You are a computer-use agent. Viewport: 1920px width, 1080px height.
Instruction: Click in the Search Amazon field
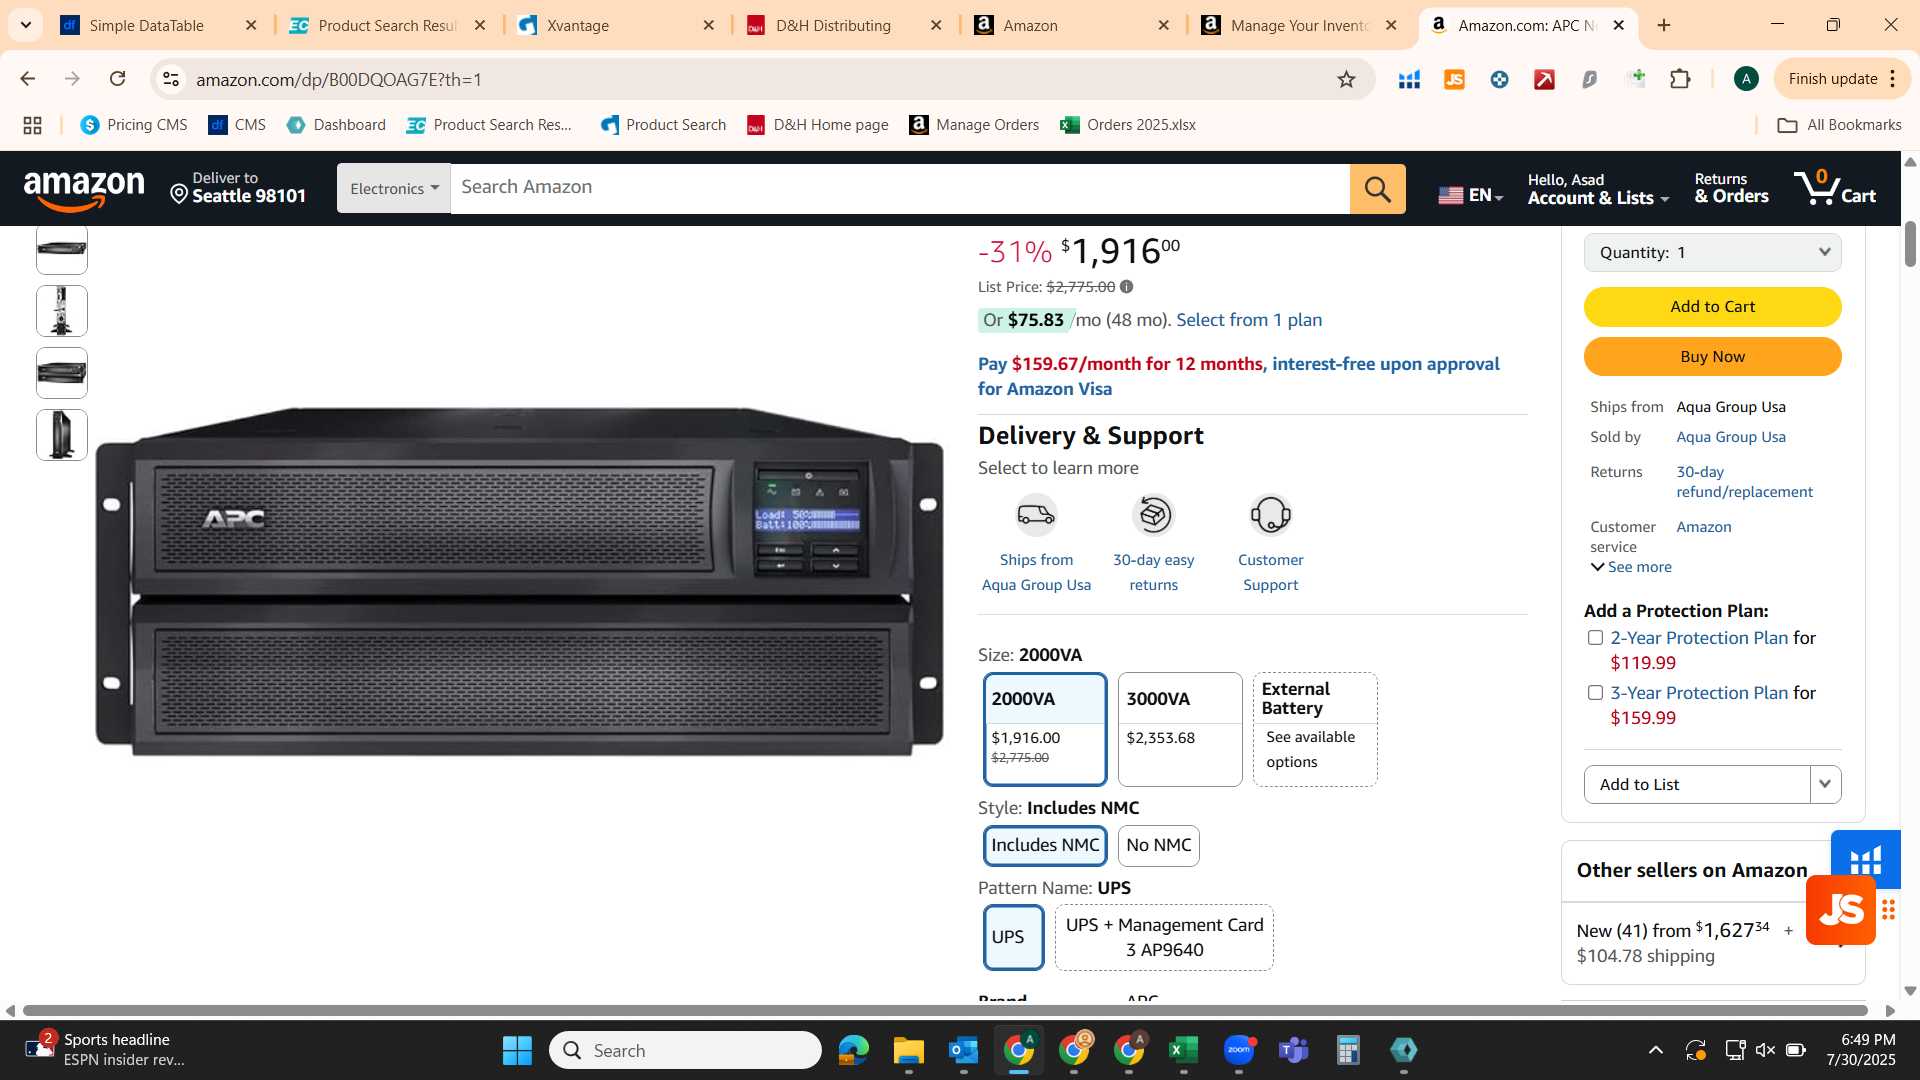click(x=900, y=188)
